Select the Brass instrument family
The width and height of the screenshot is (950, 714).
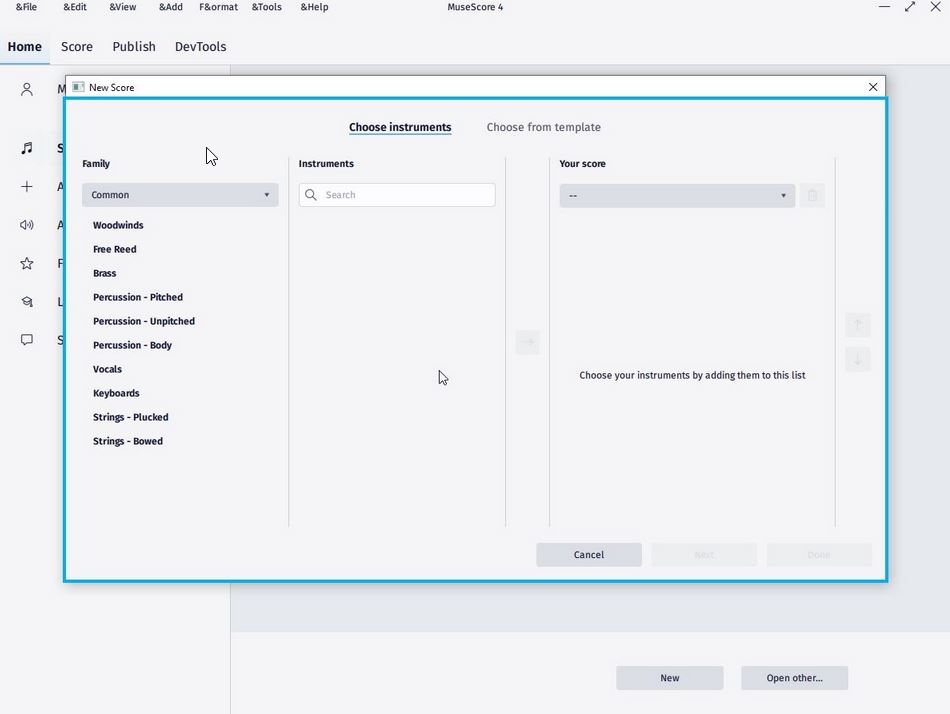[105, 273]
